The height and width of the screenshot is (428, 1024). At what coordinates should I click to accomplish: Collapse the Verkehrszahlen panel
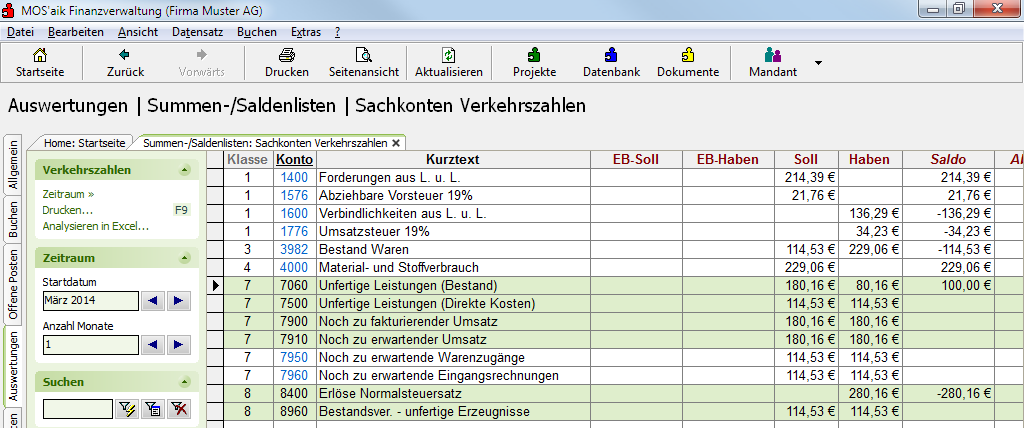click(185, 171)
